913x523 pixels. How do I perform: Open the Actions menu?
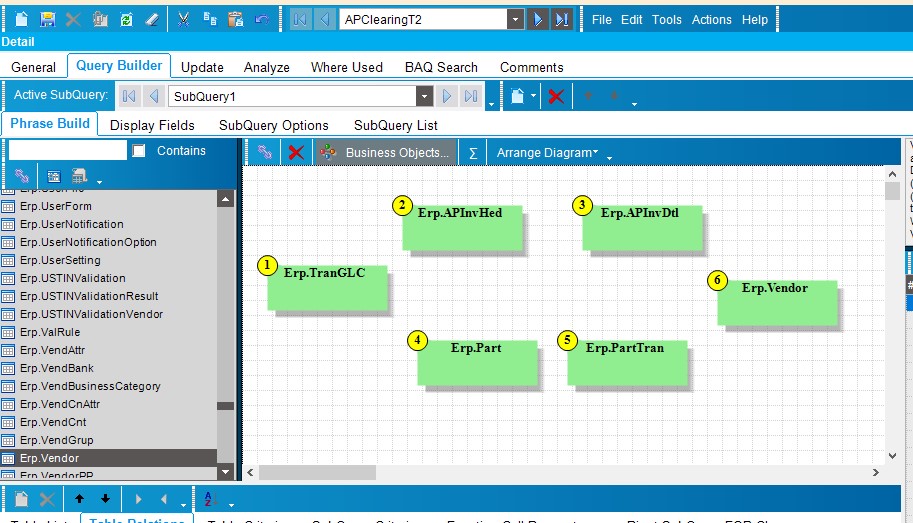click(x=712, y=20)
